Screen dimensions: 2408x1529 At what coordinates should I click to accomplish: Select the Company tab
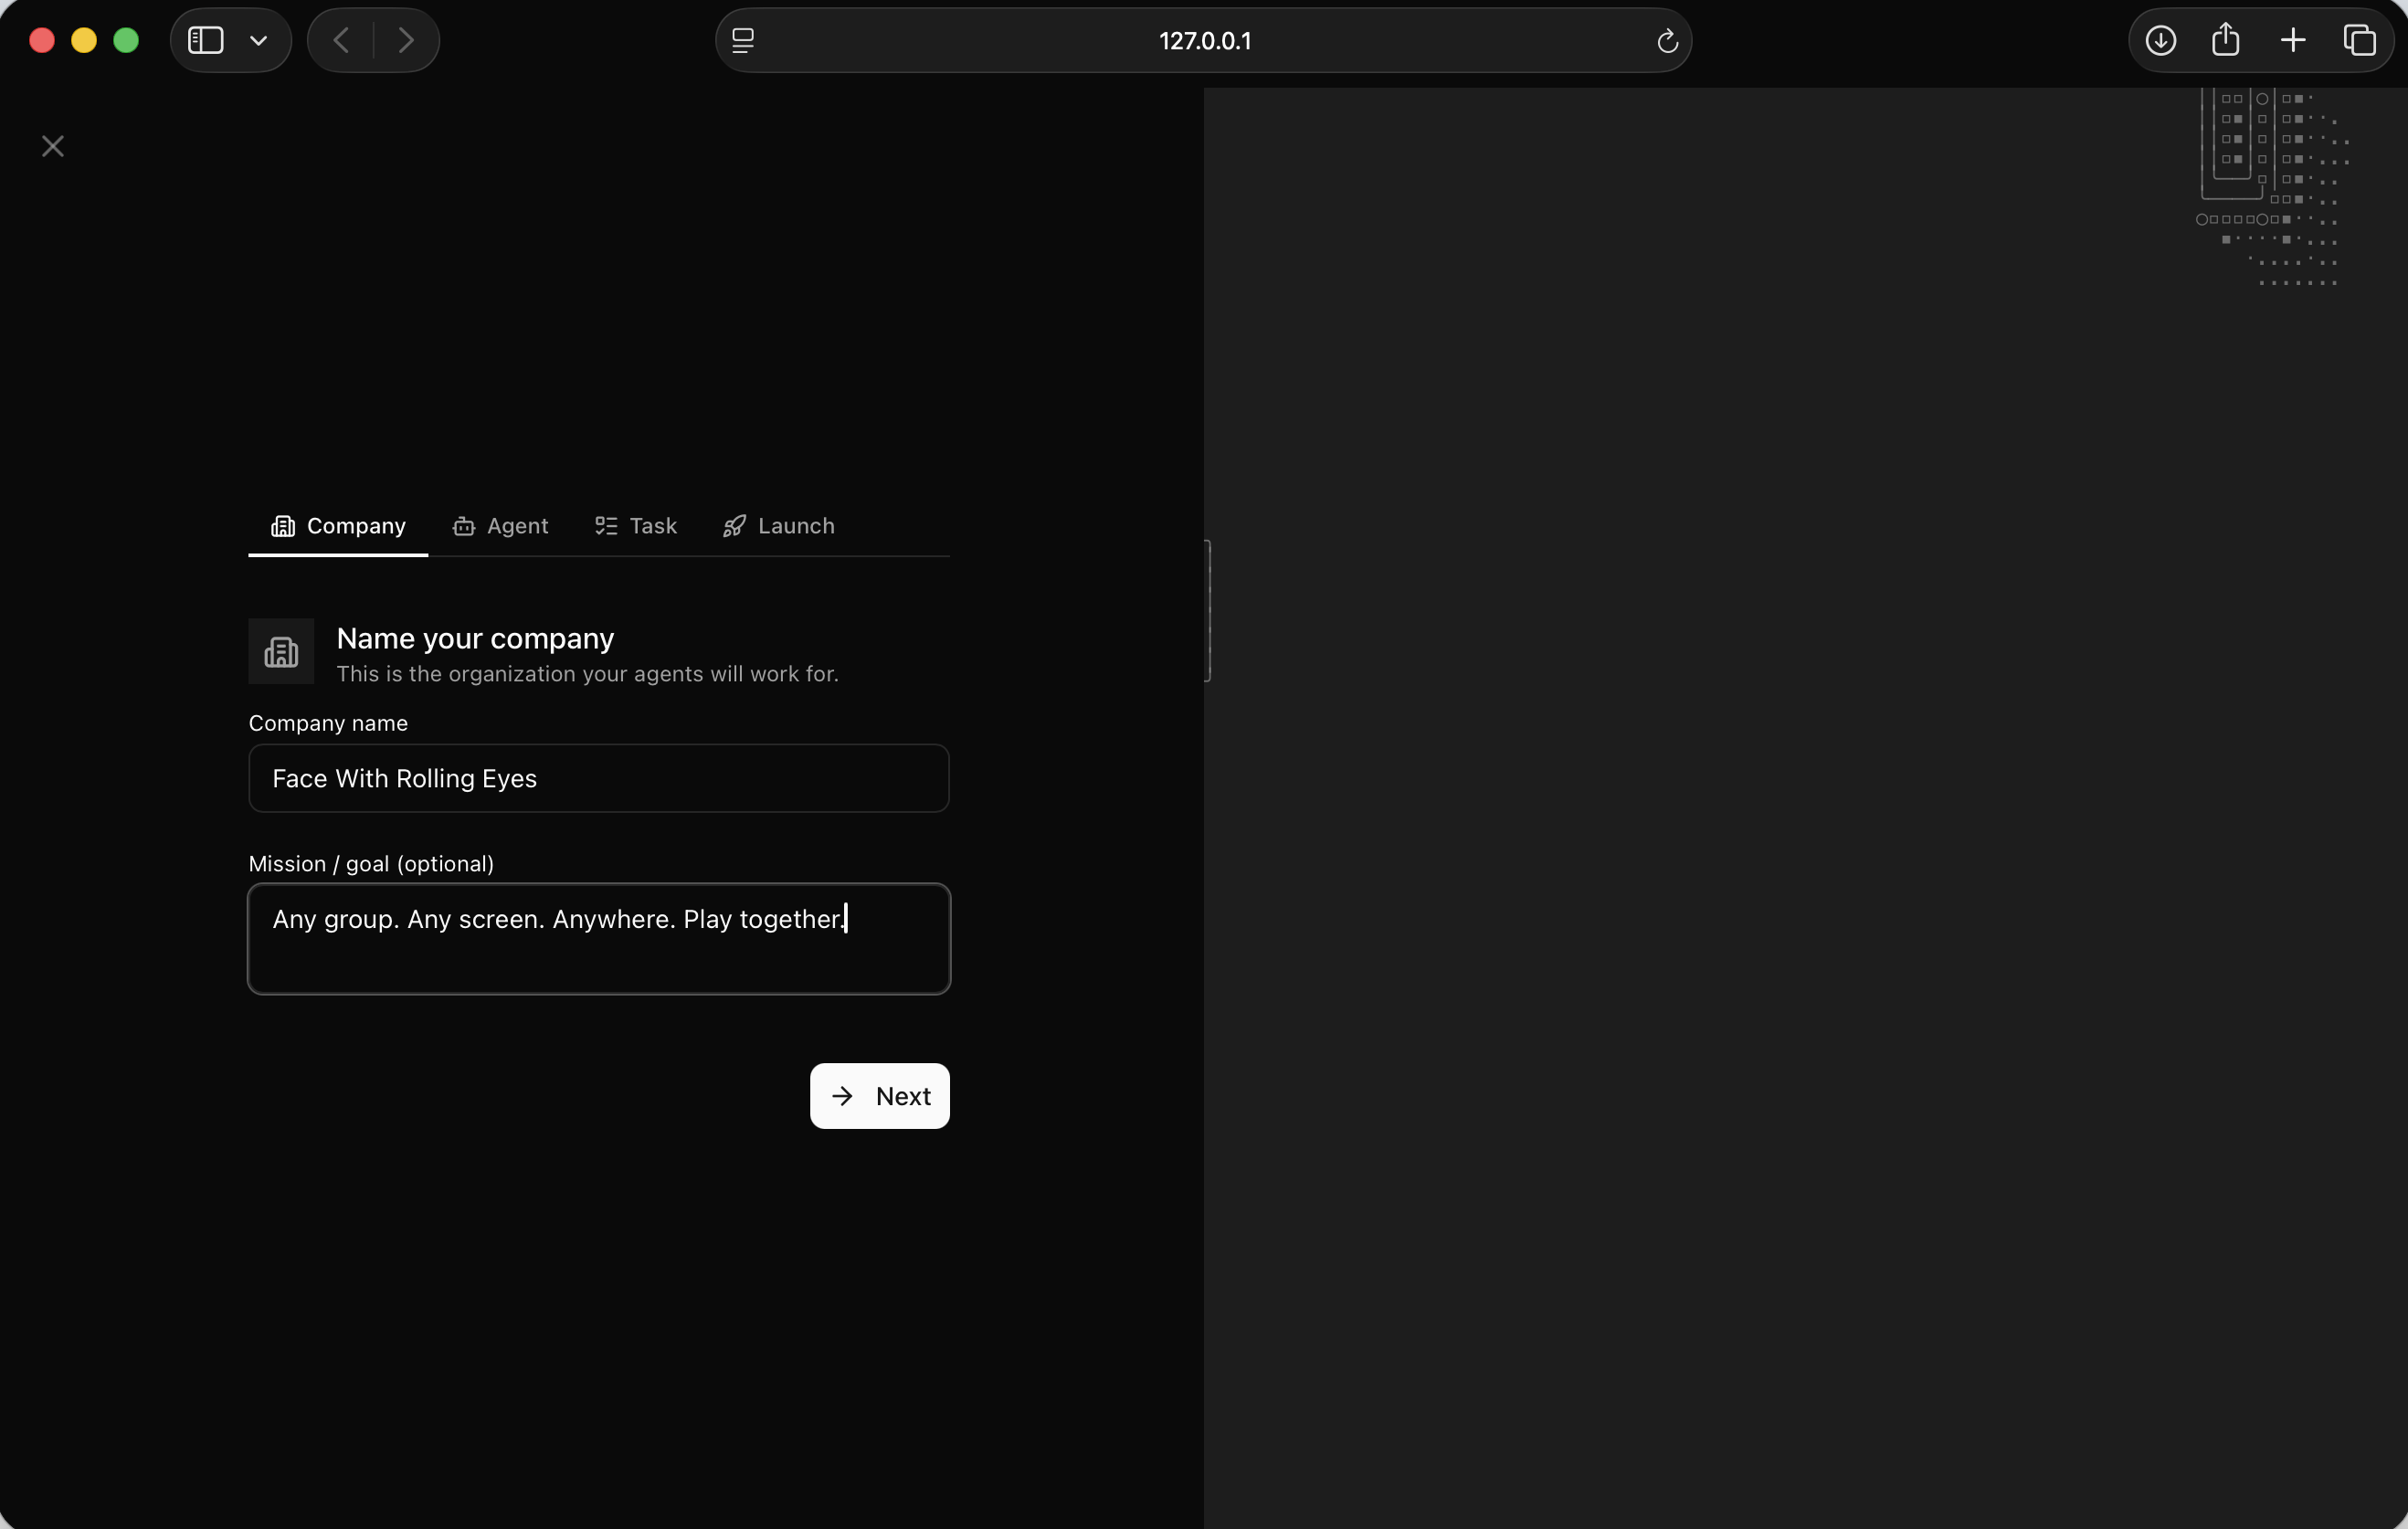(338, 526)
